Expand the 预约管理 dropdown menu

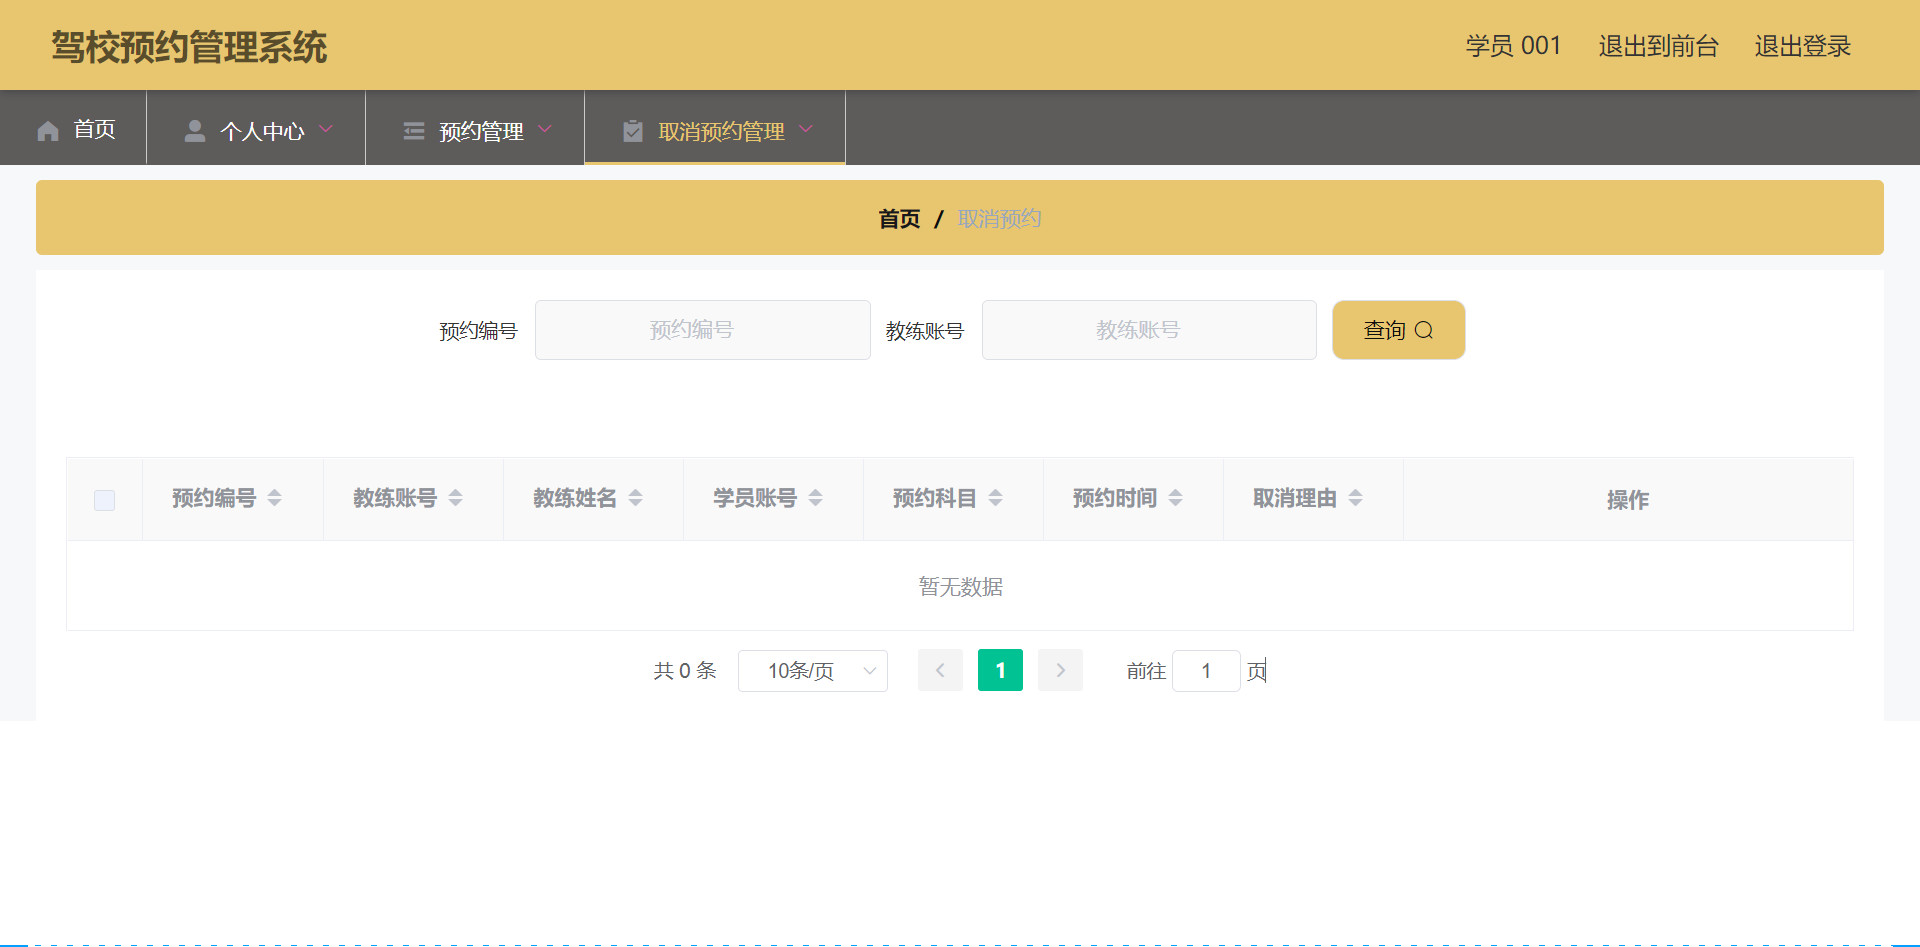546,129
